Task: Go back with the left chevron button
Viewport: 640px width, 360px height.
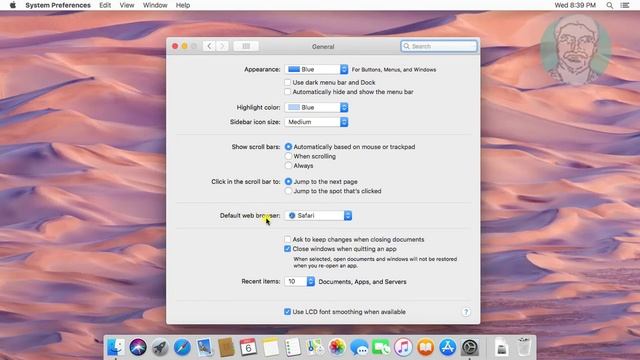Action: (x=209, y=46)
